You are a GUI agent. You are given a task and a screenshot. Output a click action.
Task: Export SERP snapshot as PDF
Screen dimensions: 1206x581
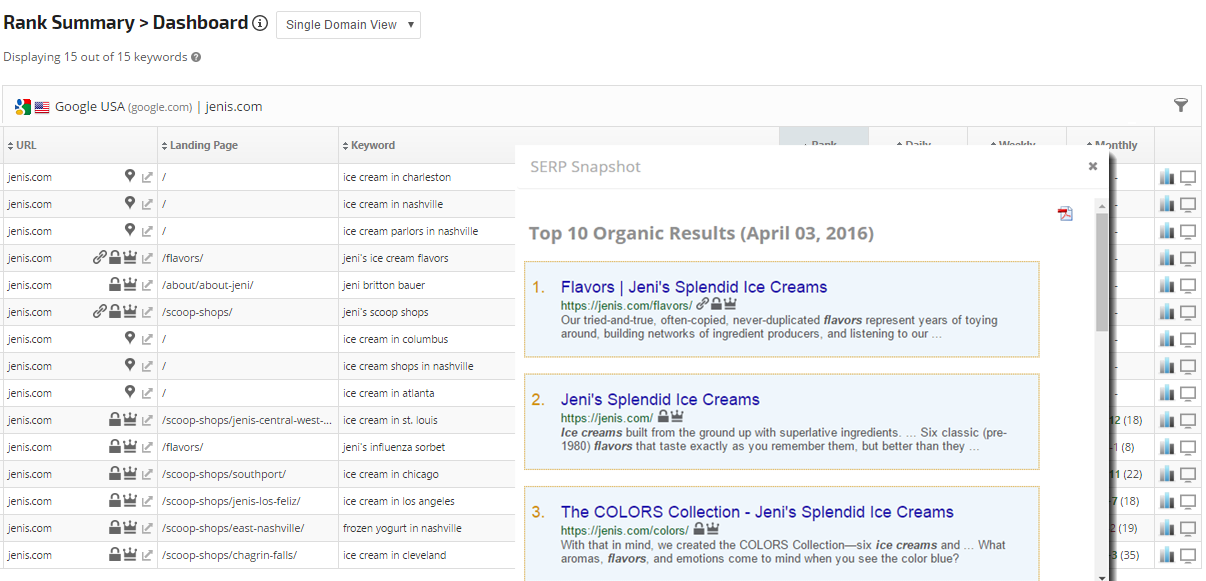pyautogui.click(x=1065, y=213)
